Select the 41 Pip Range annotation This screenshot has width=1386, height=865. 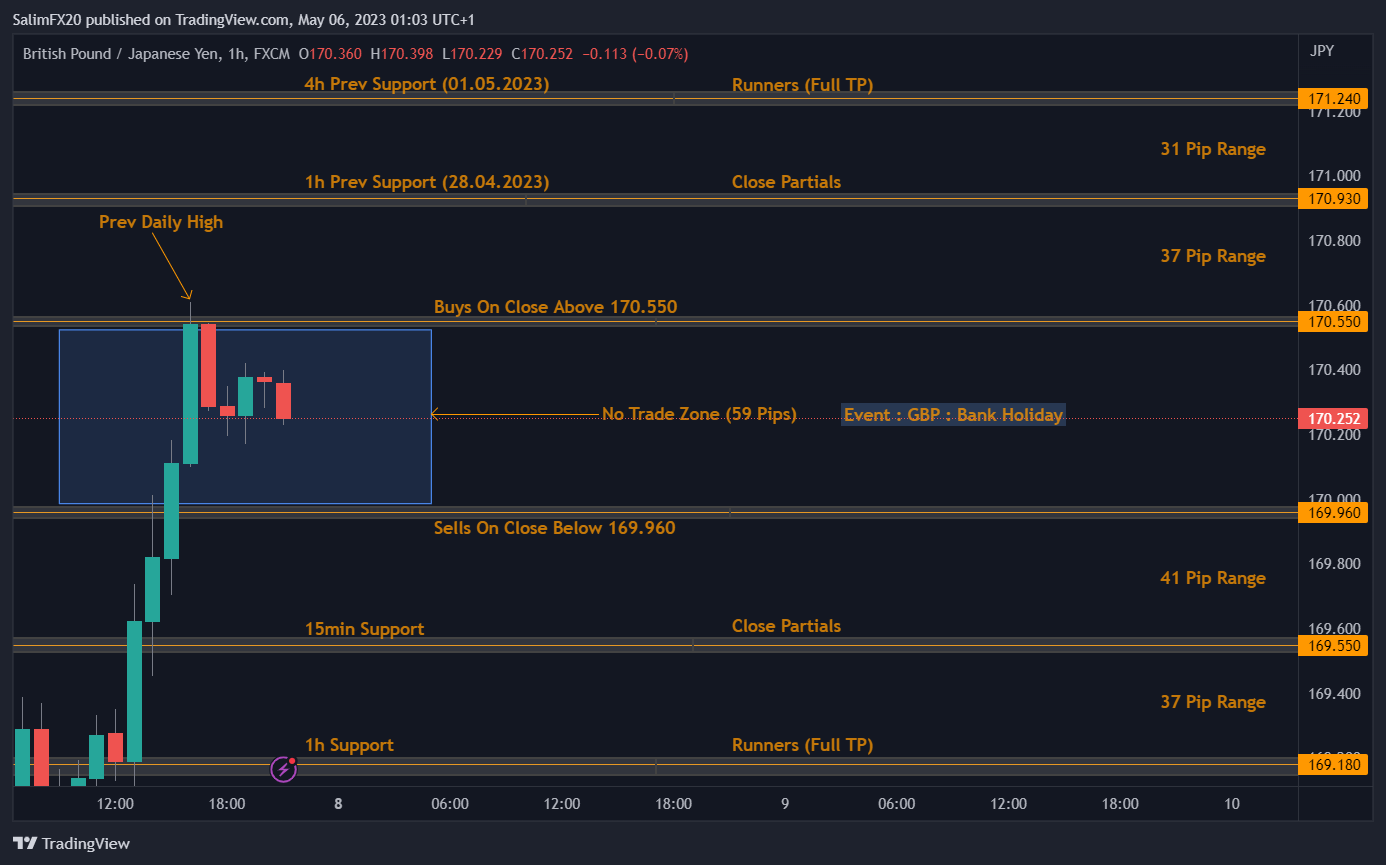(x=1212, y=578)
